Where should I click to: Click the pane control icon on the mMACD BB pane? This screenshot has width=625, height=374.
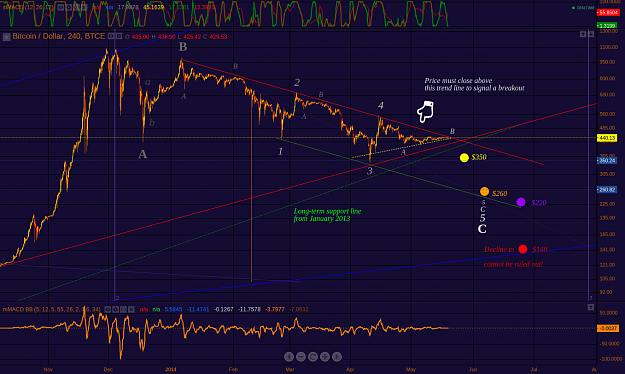click(591, 307)
